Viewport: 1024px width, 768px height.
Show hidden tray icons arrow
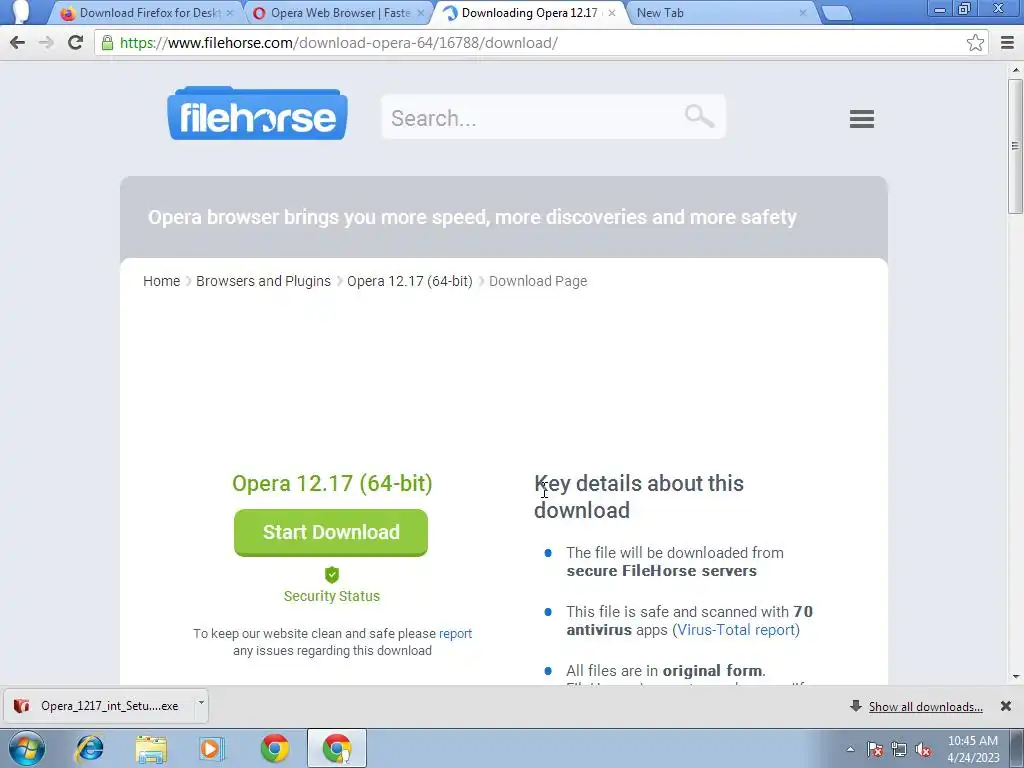(x=850, y=749)
